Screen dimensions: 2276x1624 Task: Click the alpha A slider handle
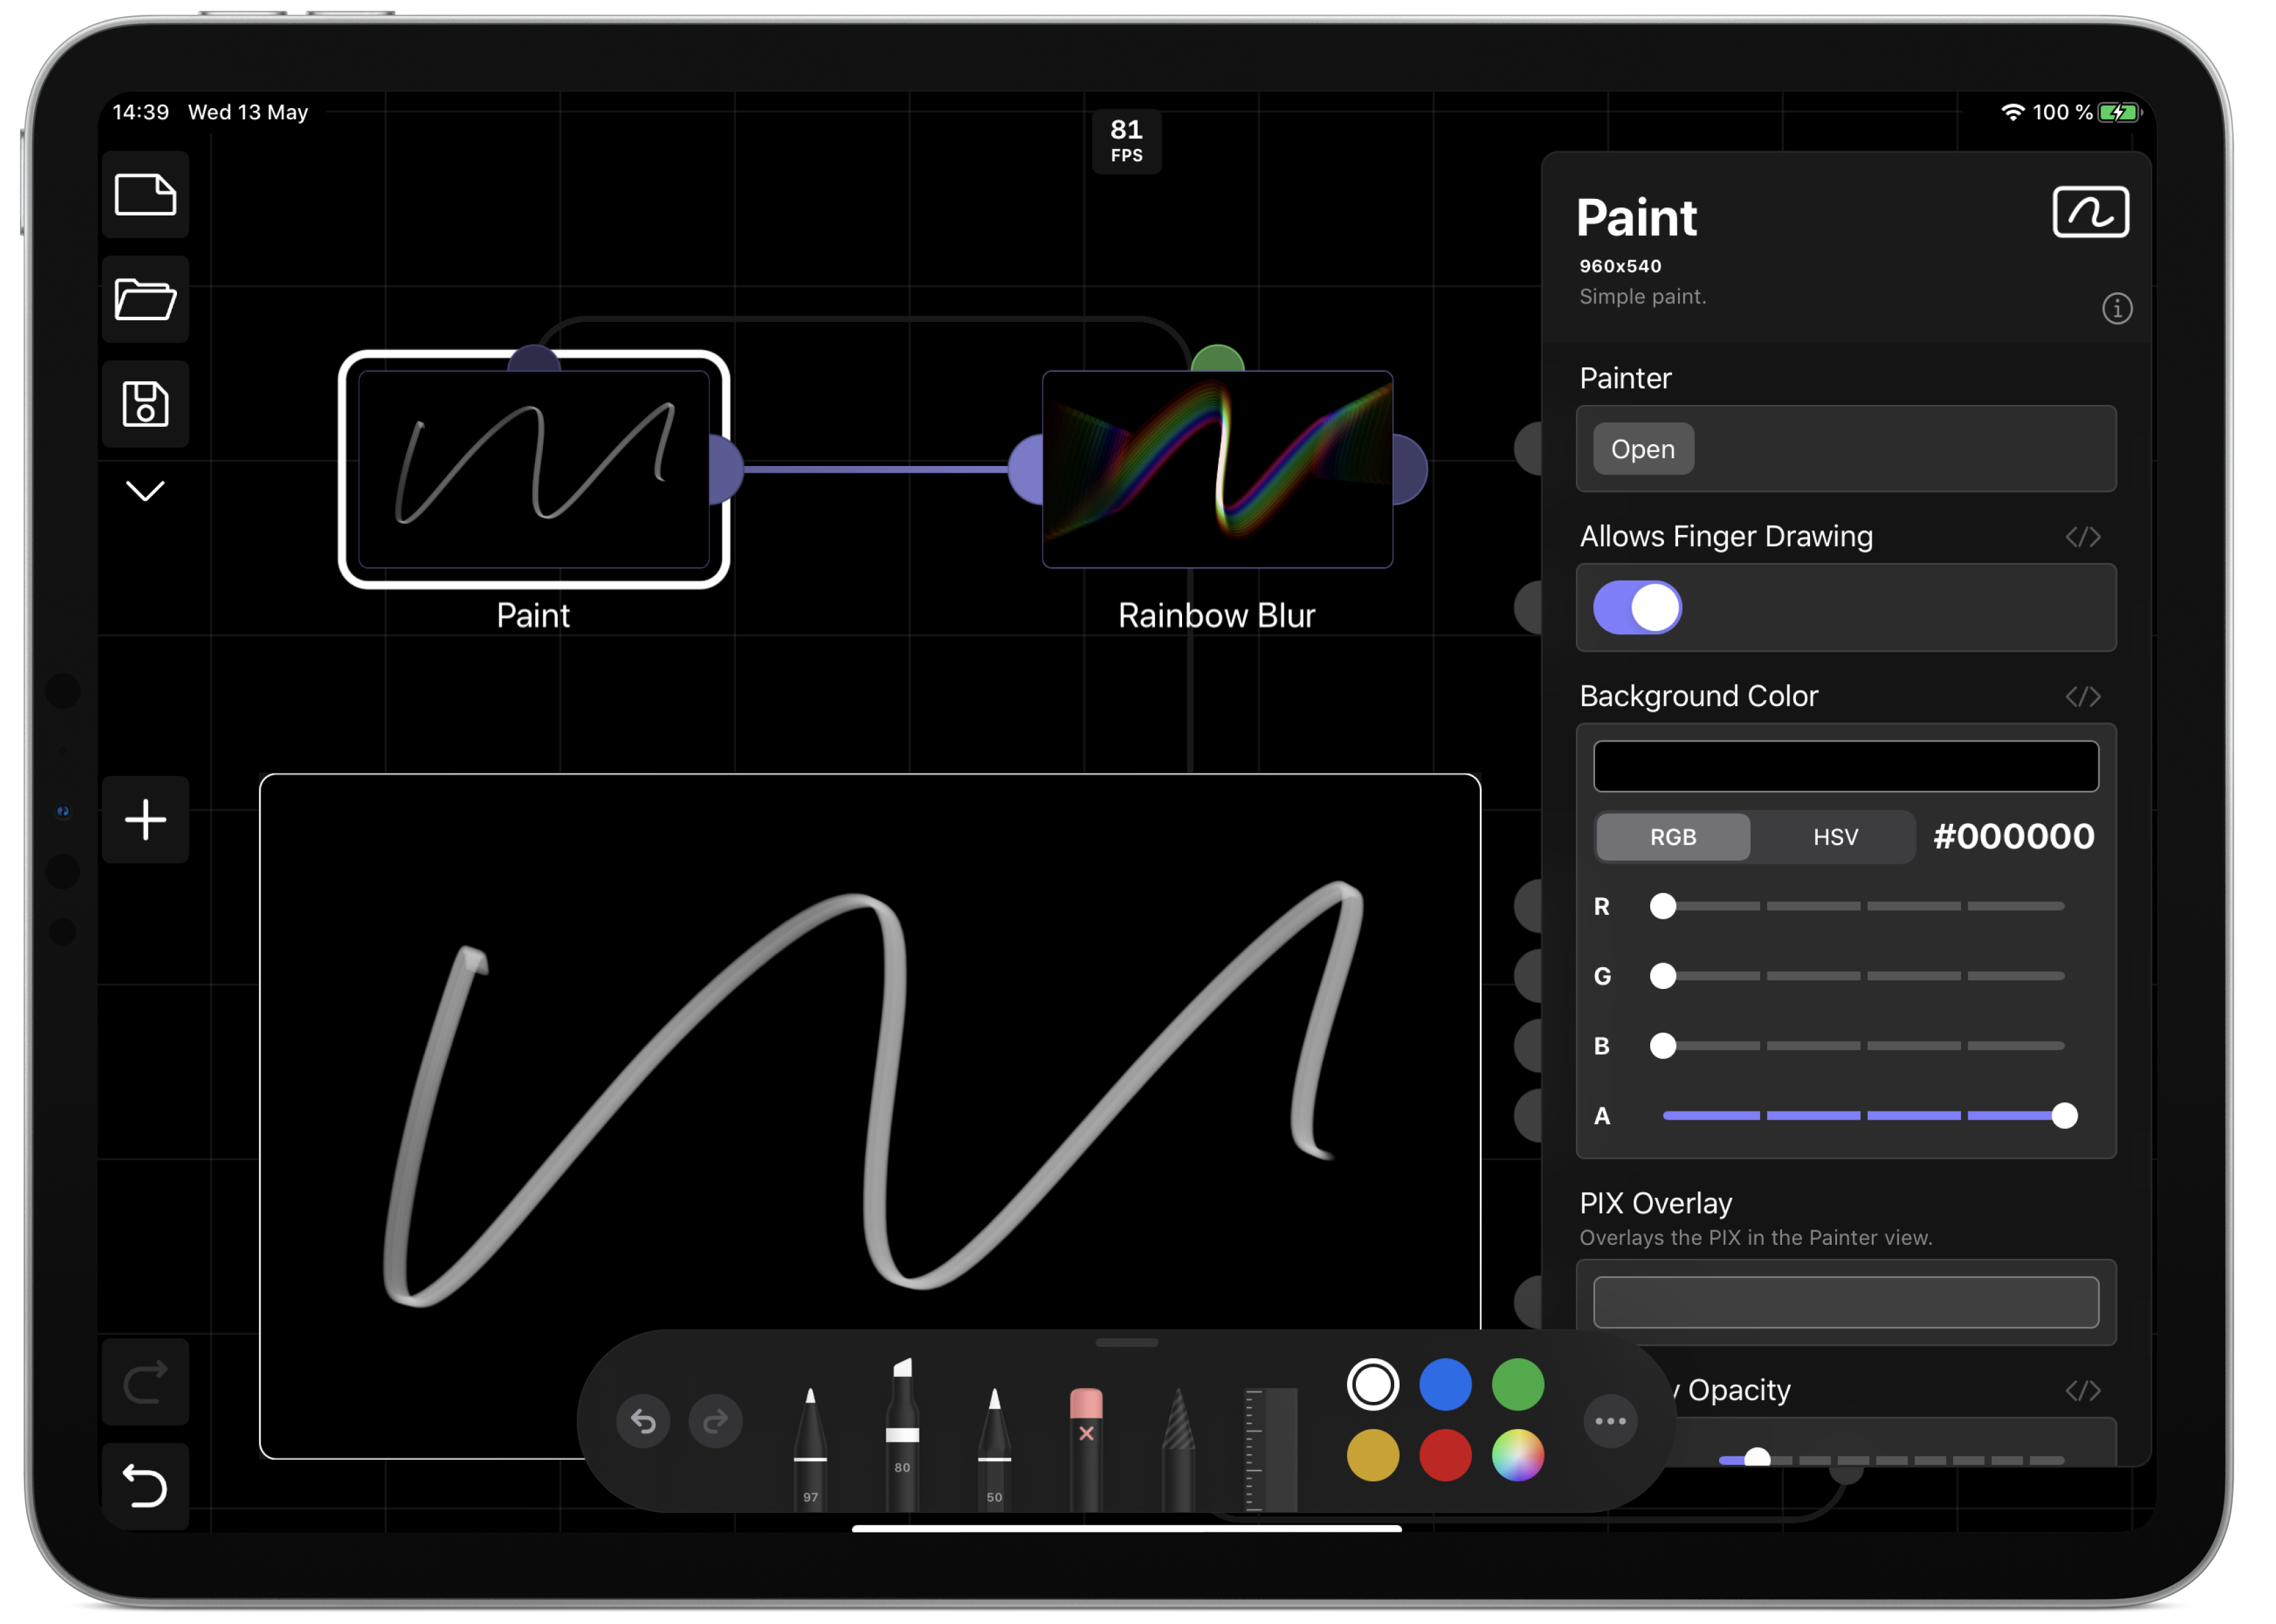point(2064,1115)
